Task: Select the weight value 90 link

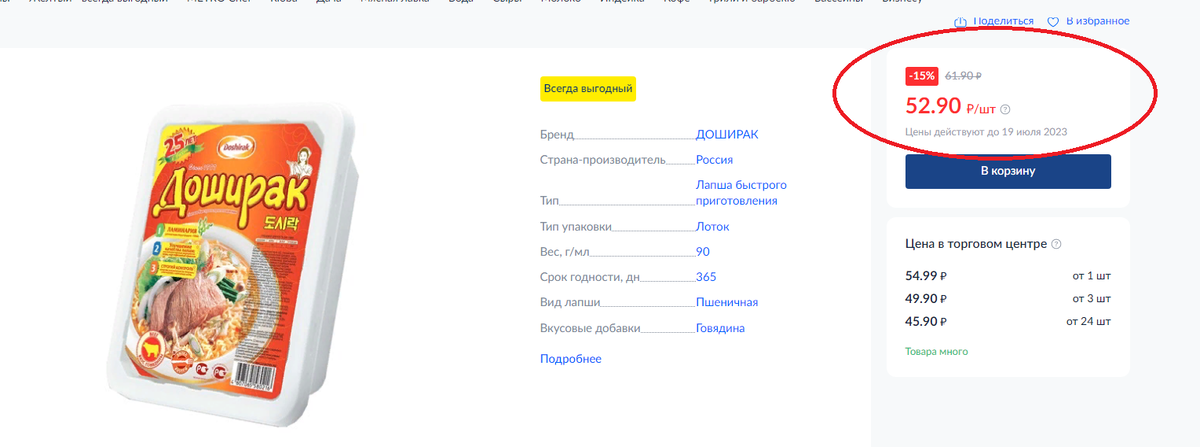Action: pyautogui.click(x=703, y=251)
